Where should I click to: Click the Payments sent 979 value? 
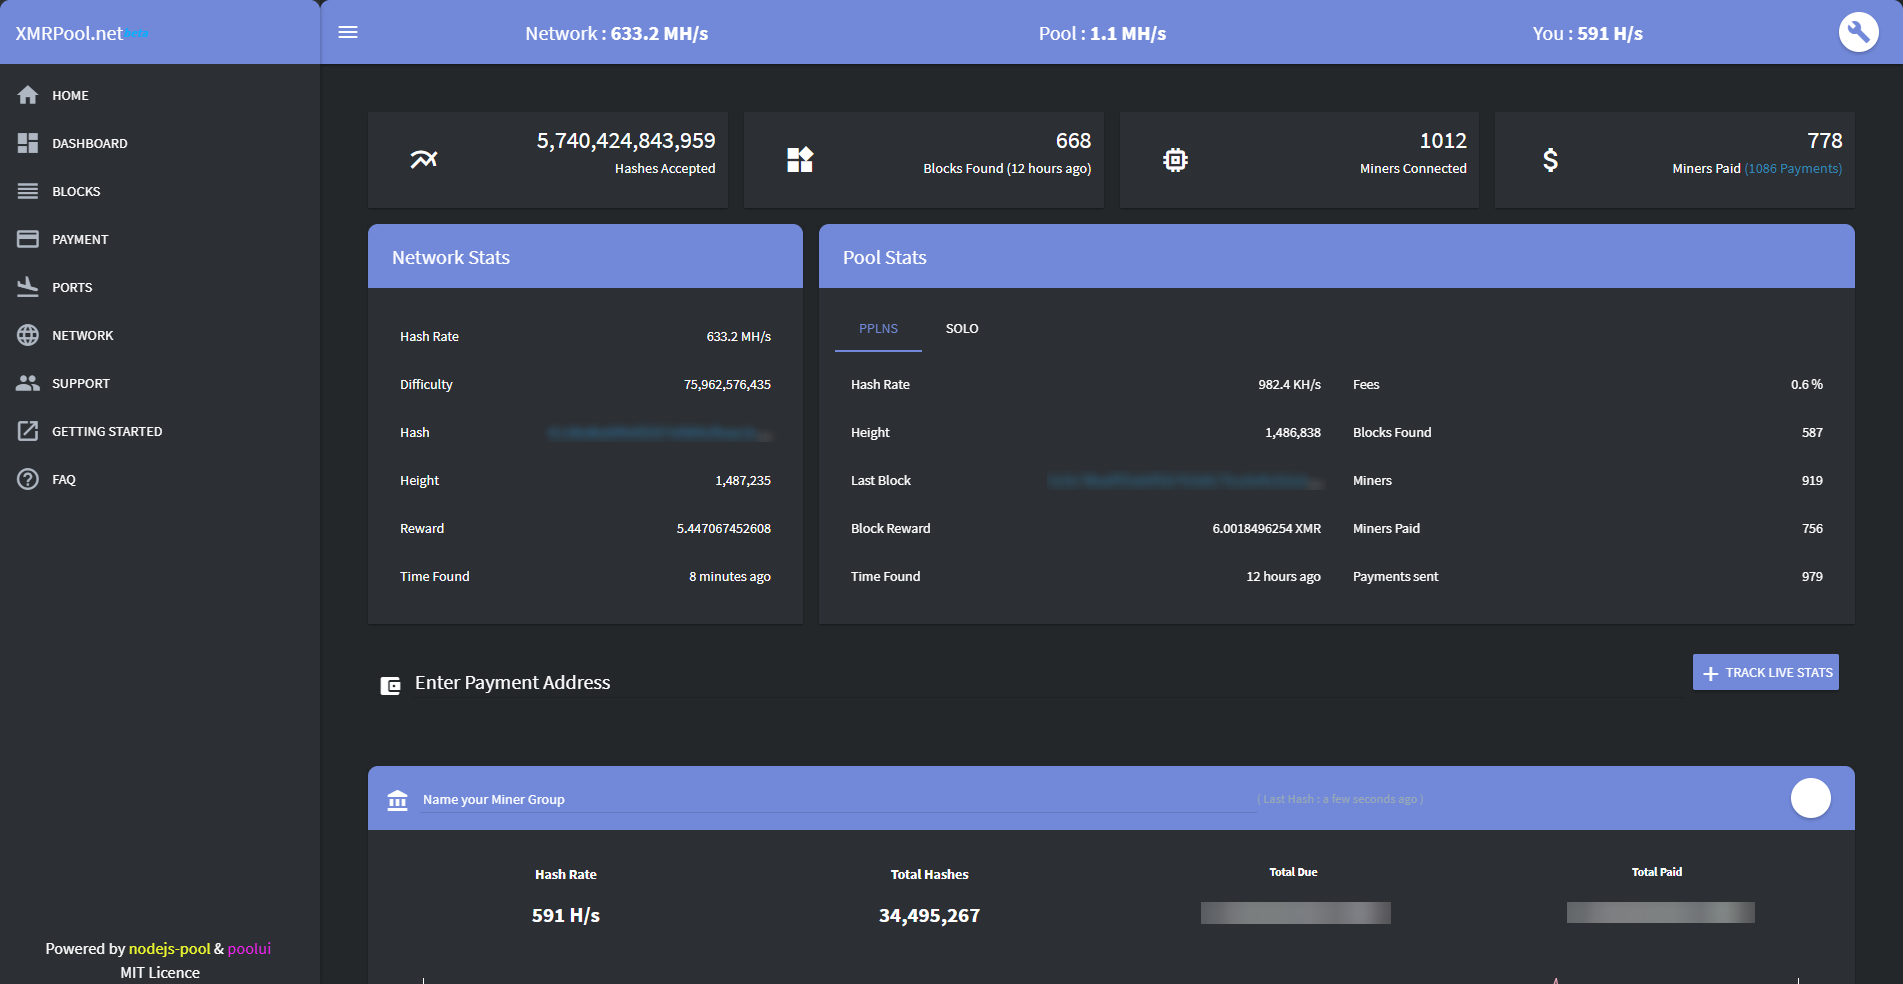[1812, 577]
